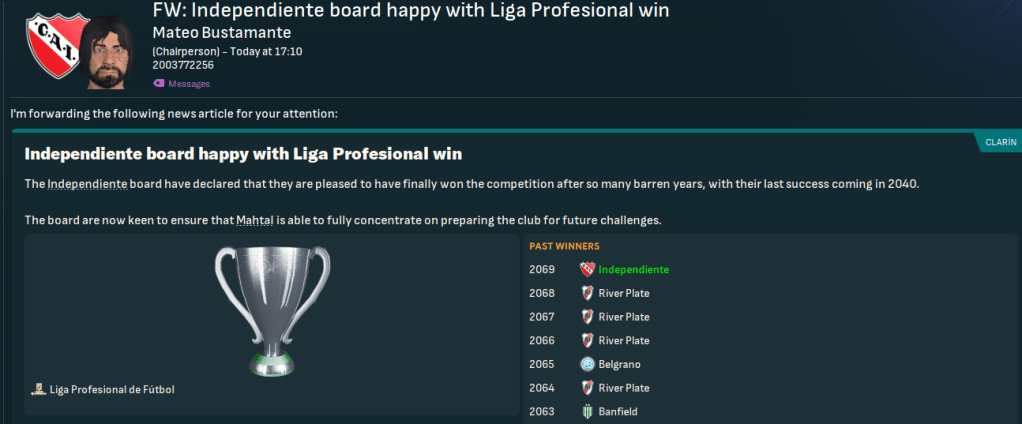Click the Belgrano badge for 2065

click(x=587, y=364)
